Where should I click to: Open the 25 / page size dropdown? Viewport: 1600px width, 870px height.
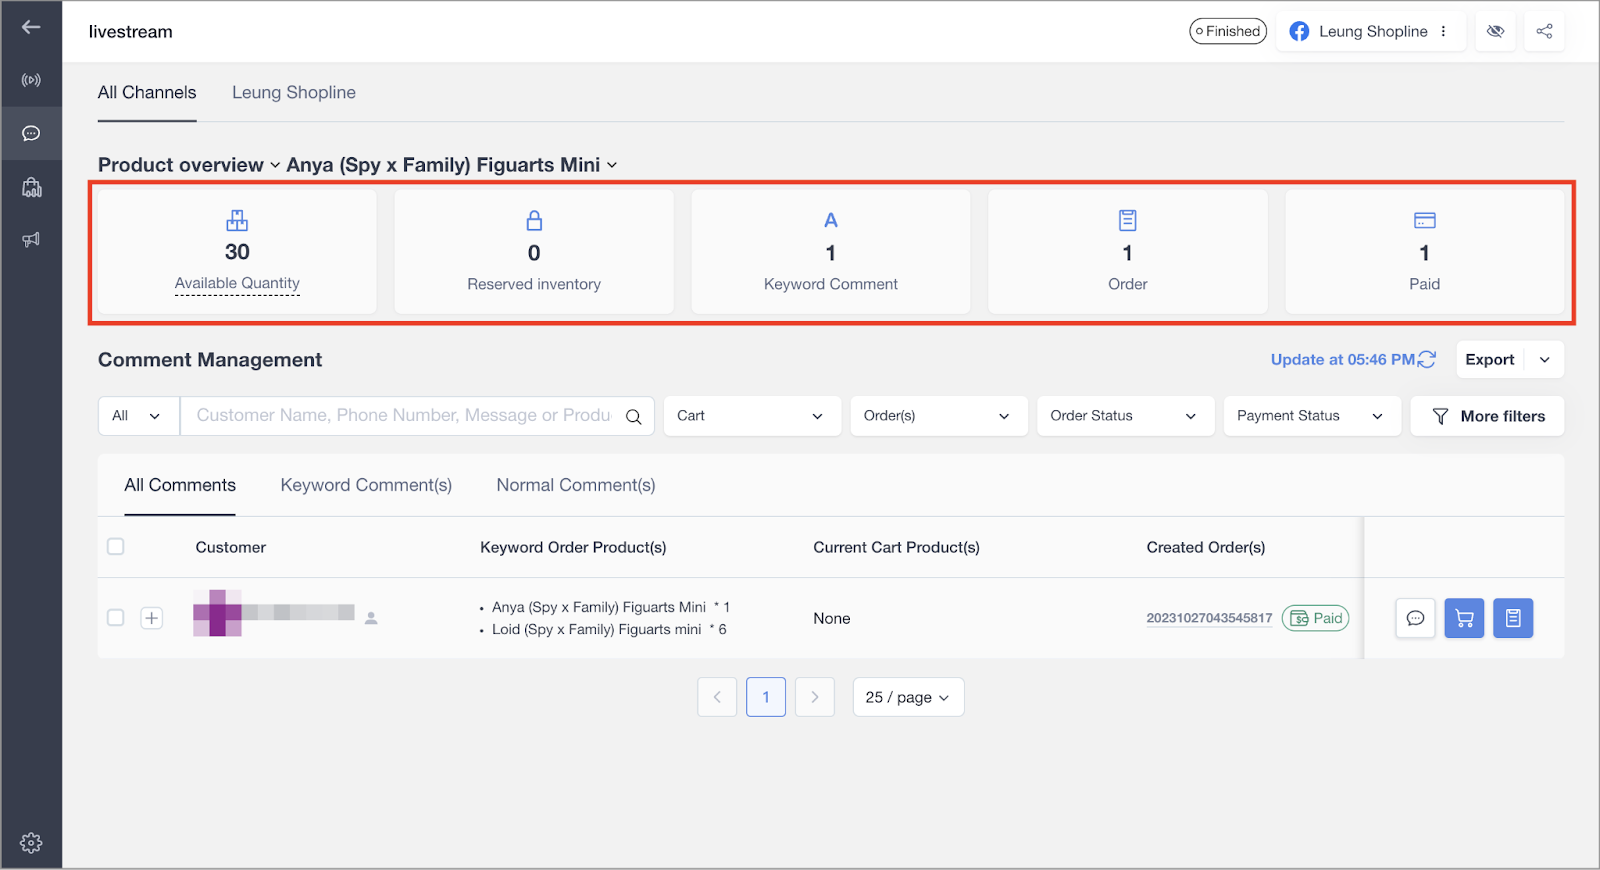tap(907, 697)
